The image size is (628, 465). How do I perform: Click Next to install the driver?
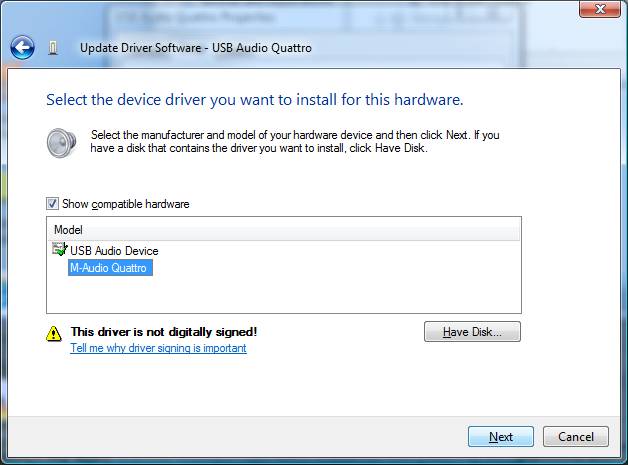[x=501, y=437]
